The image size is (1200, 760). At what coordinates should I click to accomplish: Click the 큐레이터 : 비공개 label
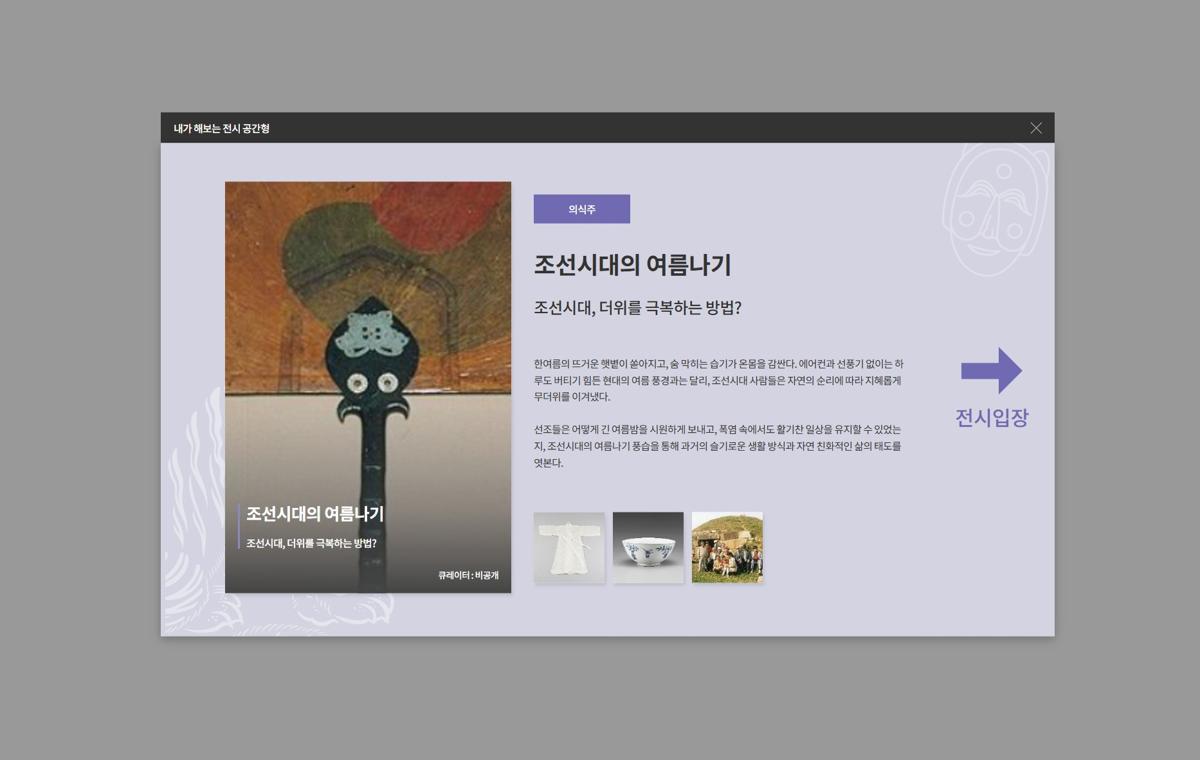pyautogui.click(x=467, y=575)
